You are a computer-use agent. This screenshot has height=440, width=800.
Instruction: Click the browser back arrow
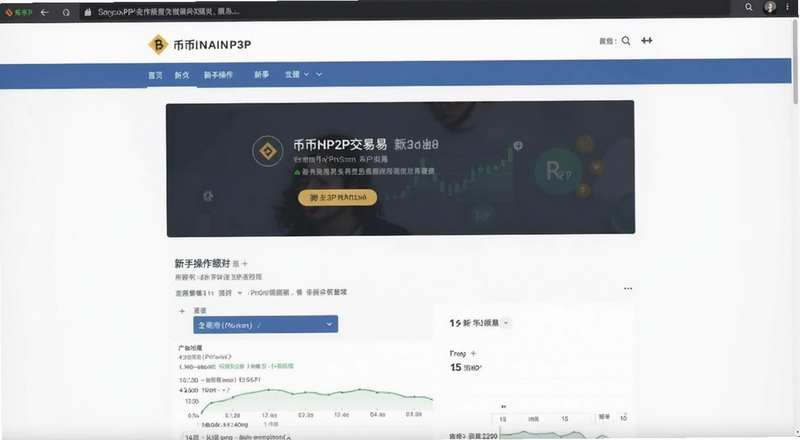pyautogui.click(x=44, y=12)
